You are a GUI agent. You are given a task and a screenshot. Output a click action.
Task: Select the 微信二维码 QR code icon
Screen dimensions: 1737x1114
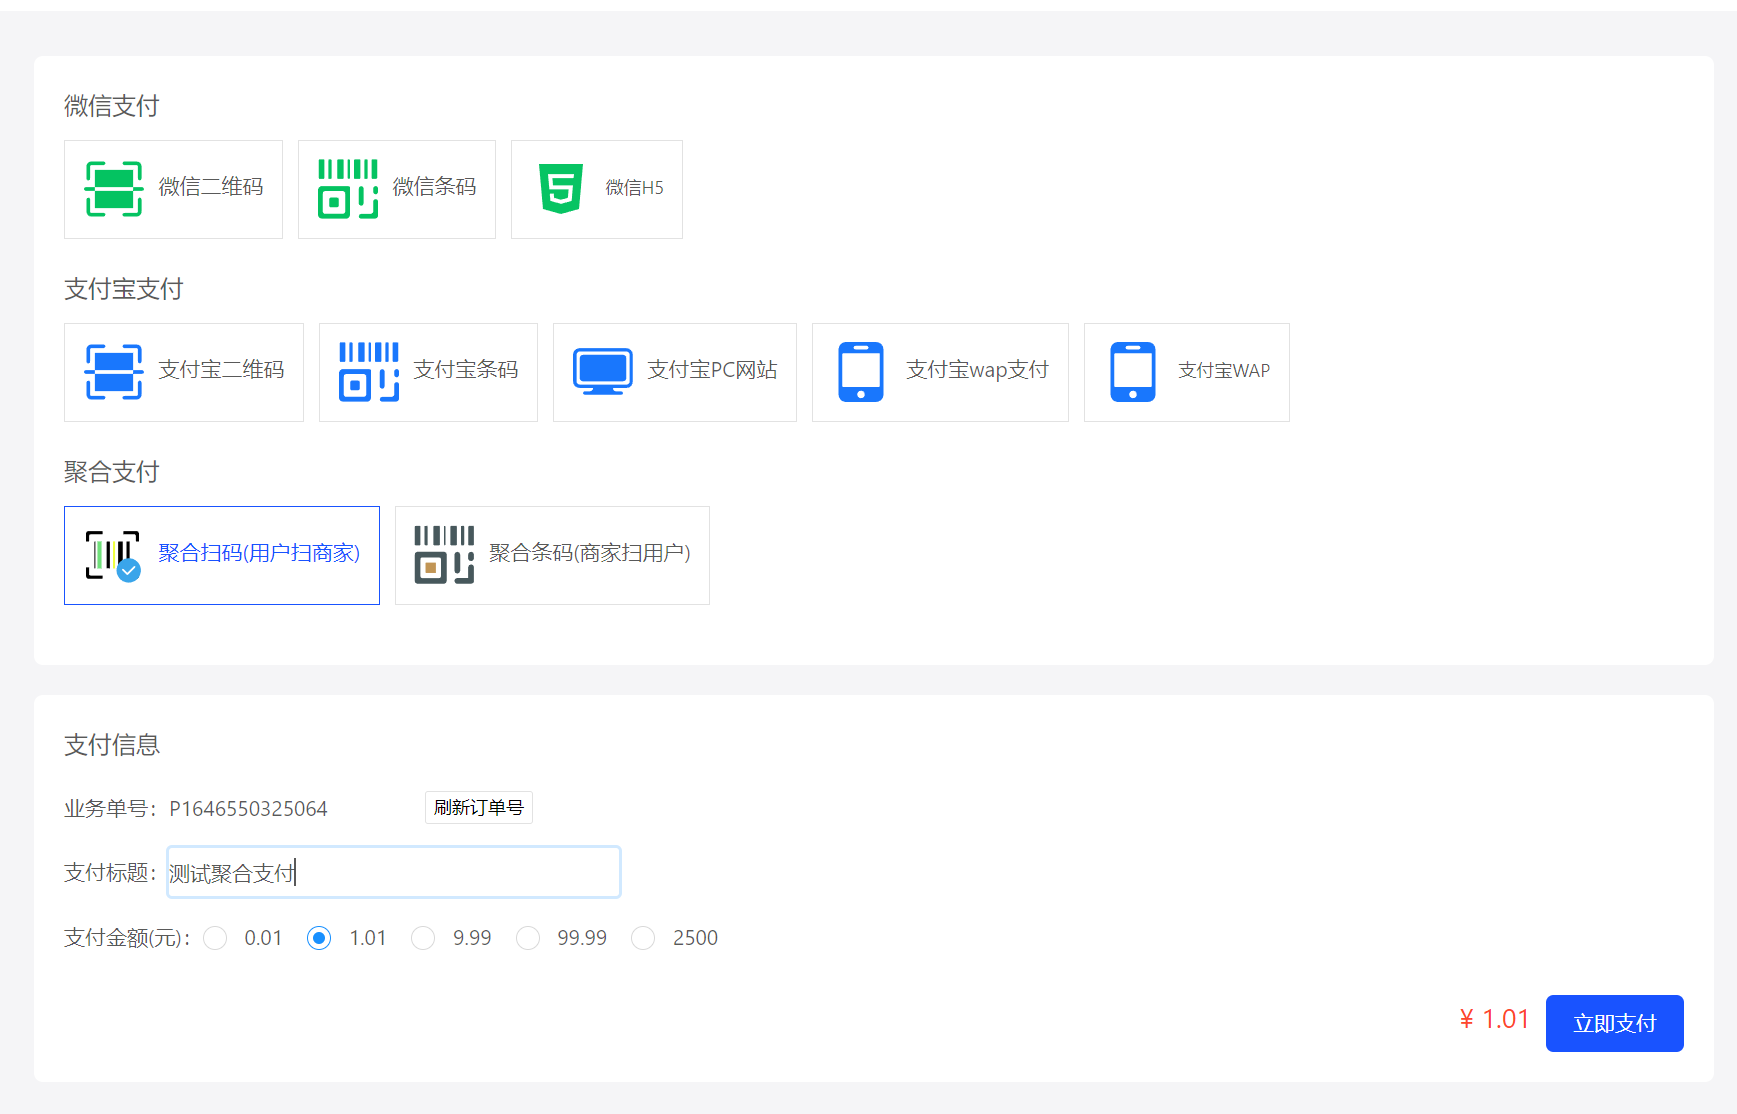112,189
